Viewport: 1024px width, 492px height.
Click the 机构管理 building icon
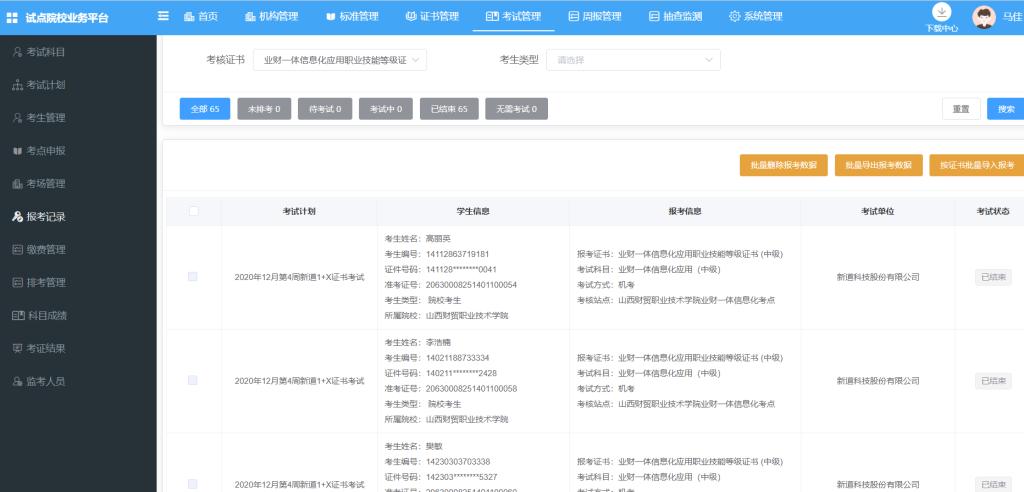(250, 17)
